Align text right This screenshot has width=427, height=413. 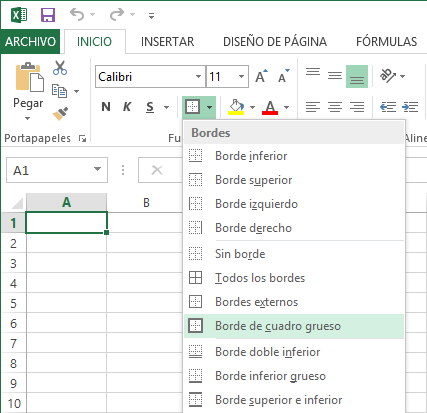(x=357, y=107)
